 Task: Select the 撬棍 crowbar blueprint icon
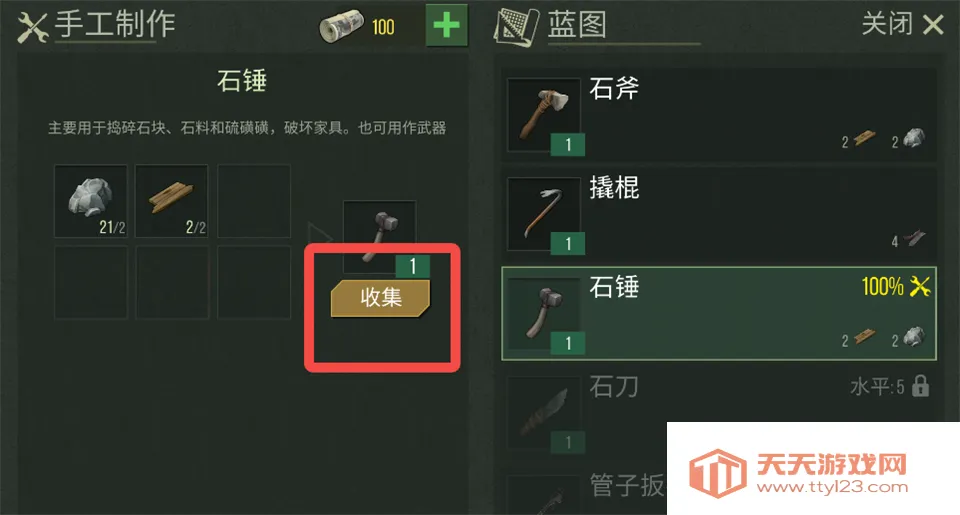pyautogui.click(x=544, y=214)
